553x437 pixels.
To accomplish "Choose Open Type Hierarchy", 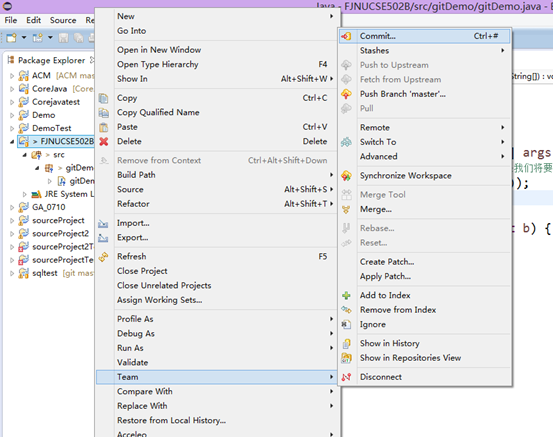I will [217, 65].
